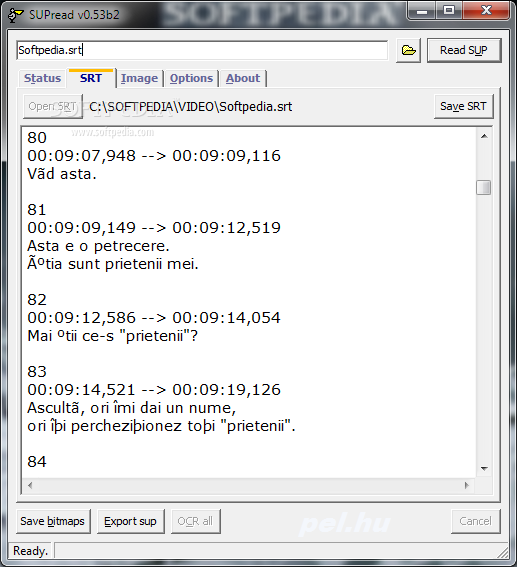The image size is (517, 567).
Task: Click the horizontal scrollbar right arrow
Action: [467, 485]
